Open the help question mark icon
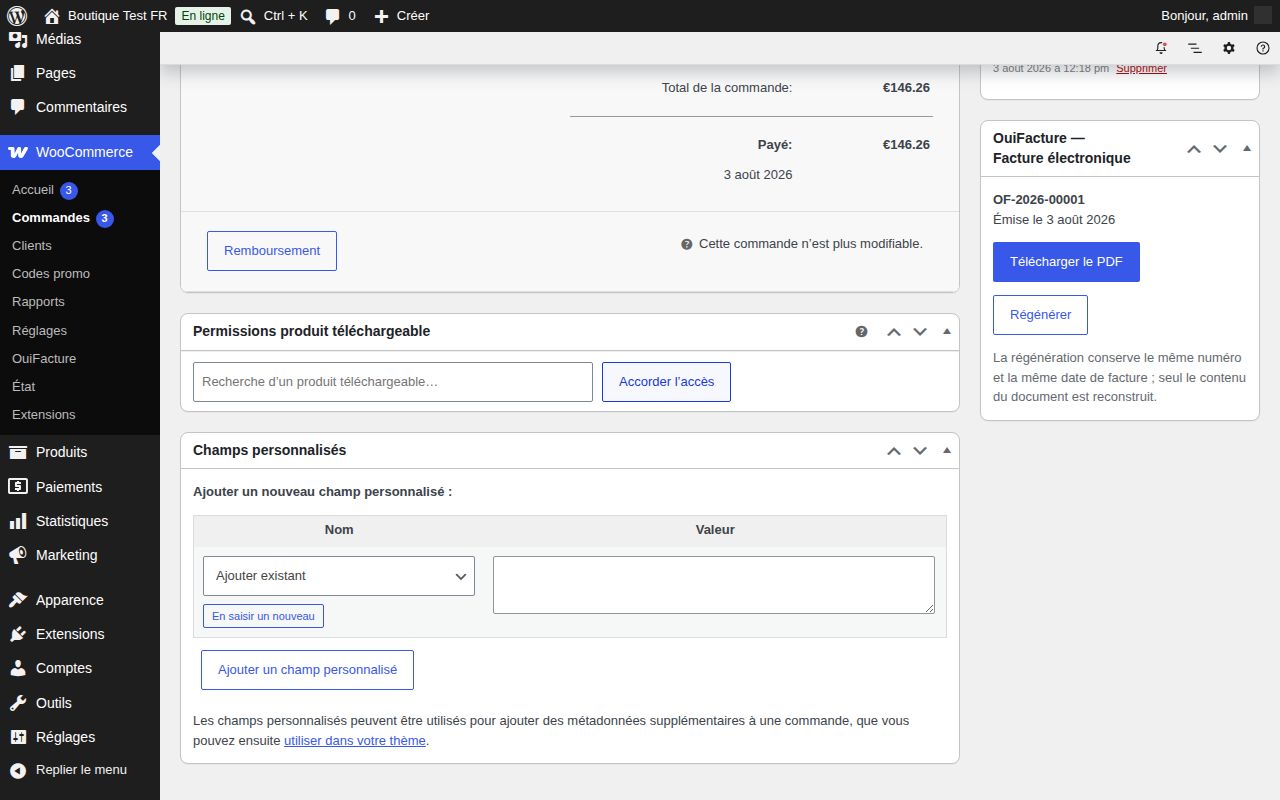Image resolution: width=1280 pixels, height=800 pixels. (x=1263, y=48)
